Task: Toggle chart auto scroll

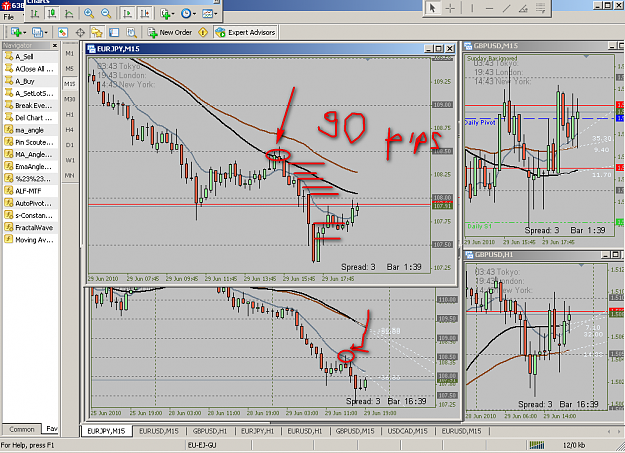Action: (128, 14)
